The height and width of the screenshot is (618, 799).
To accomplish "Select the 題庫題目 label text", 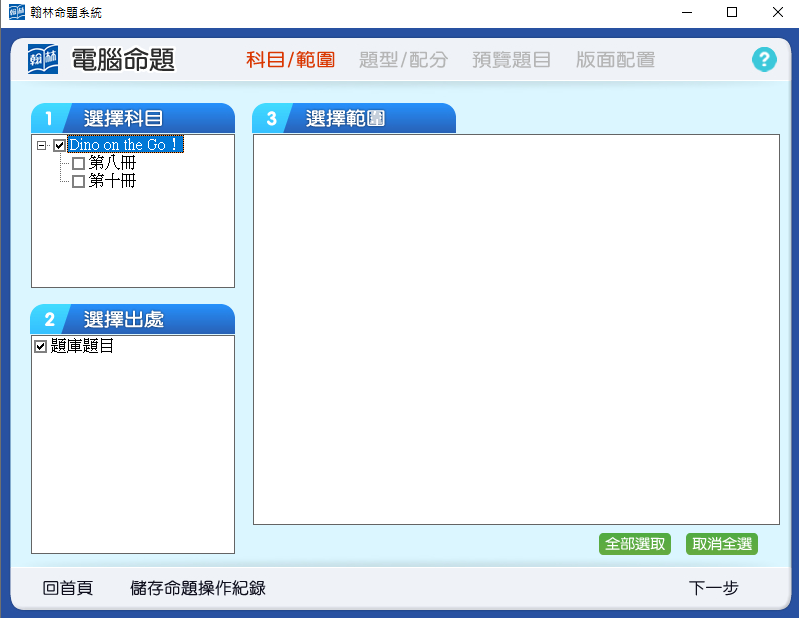I will (x=82, y=346).
